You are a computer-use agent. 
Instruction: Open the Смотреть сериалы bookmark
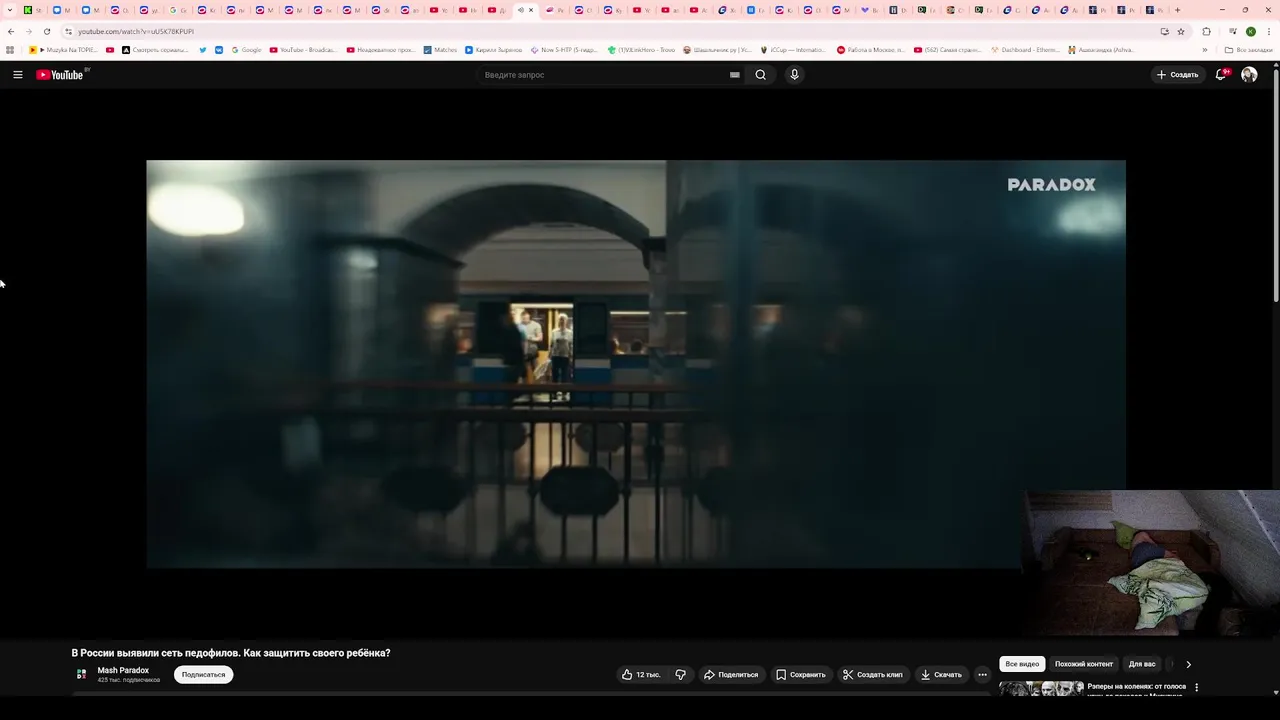pyautogui.click(x=155, y=49)
